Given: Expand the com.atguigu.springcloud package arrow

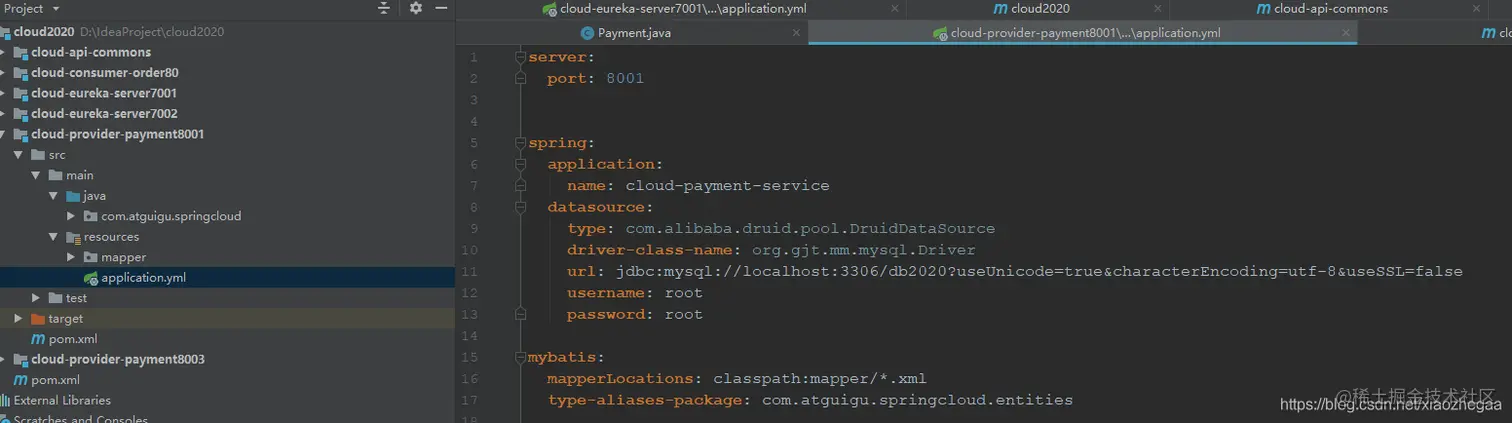Looking at the screenshot, I should point(71,216).
